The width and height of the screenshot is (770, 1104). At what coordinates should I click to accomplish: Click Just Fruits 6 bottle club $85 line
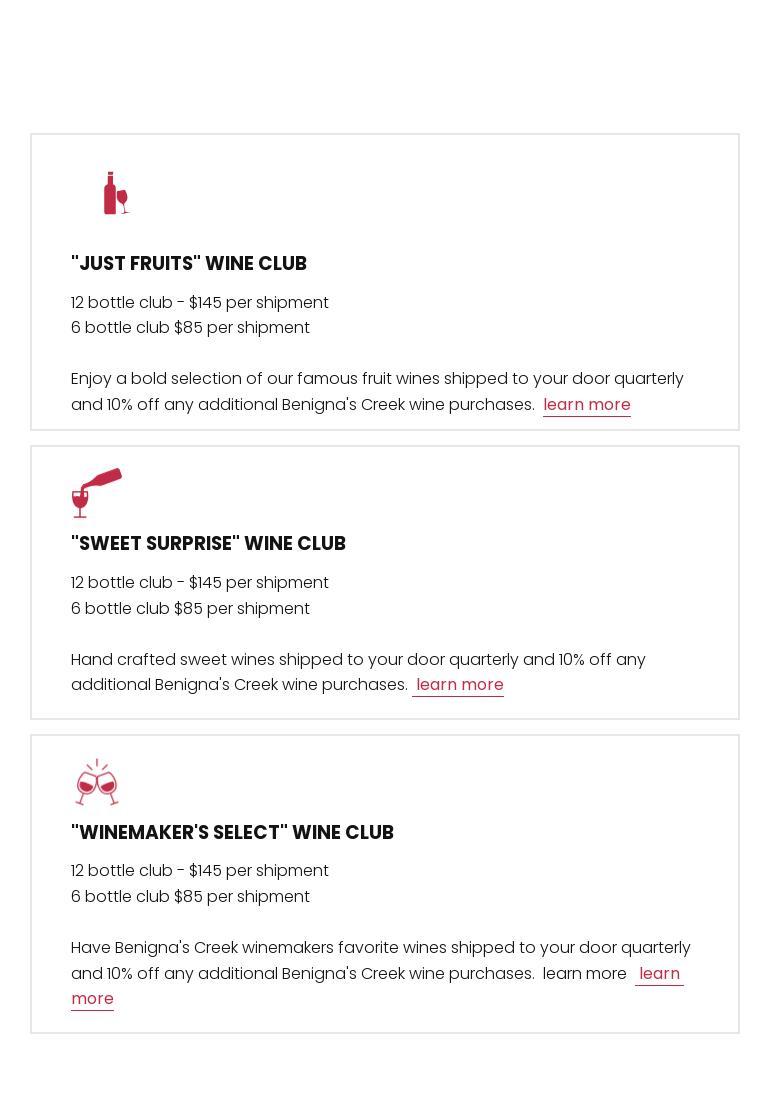click(x=190, y=328)
